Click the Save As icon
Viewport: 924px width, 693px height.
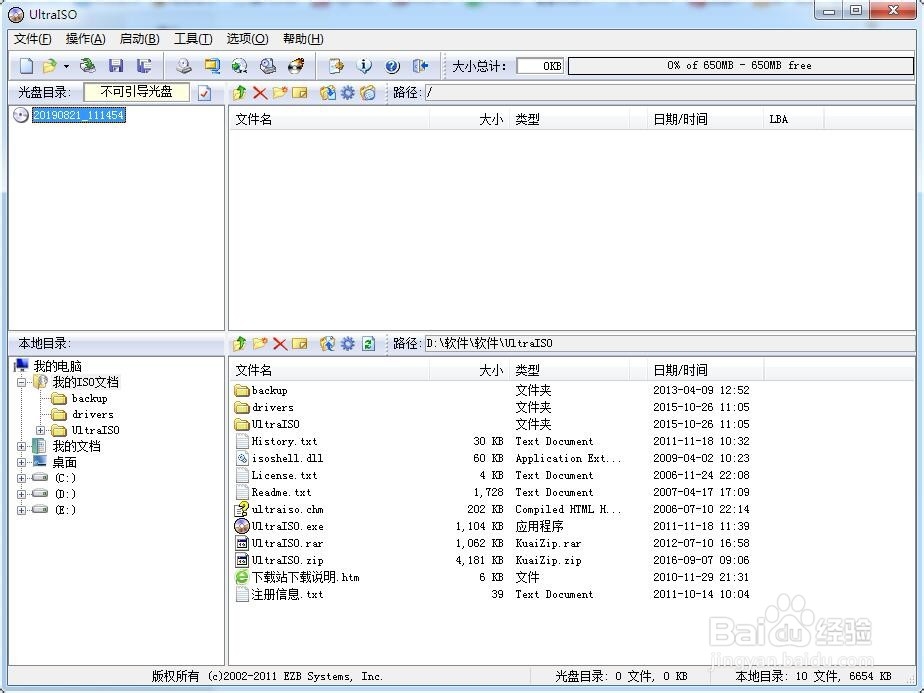tap(144, 65)
